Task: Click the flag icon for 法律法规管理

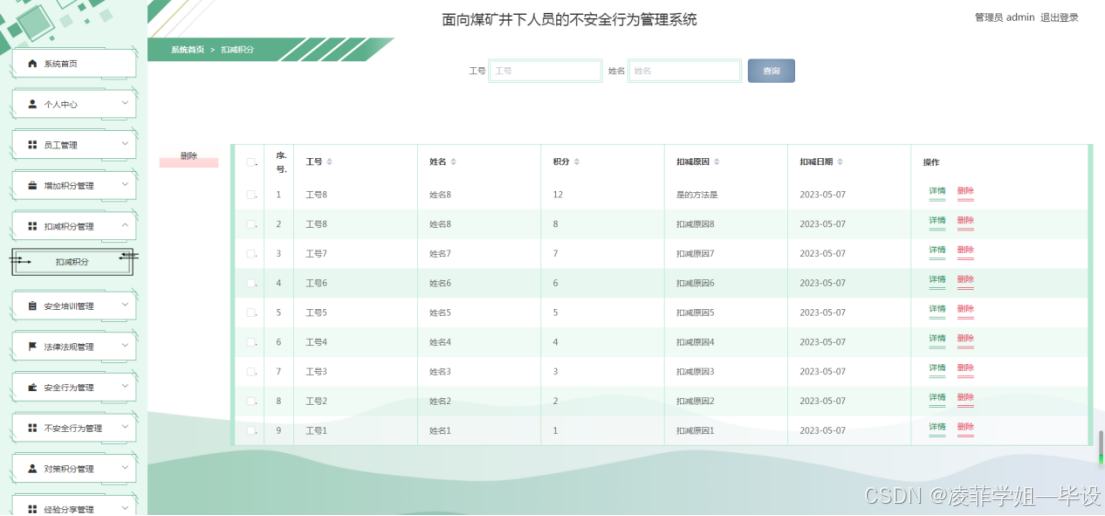Action: click(x=32, y=347)
